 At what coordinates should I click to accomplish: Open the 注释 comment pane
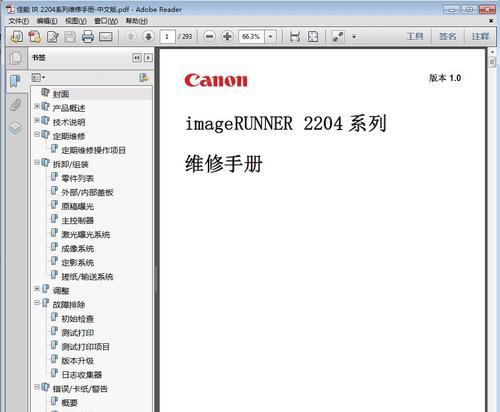(480, 36)
